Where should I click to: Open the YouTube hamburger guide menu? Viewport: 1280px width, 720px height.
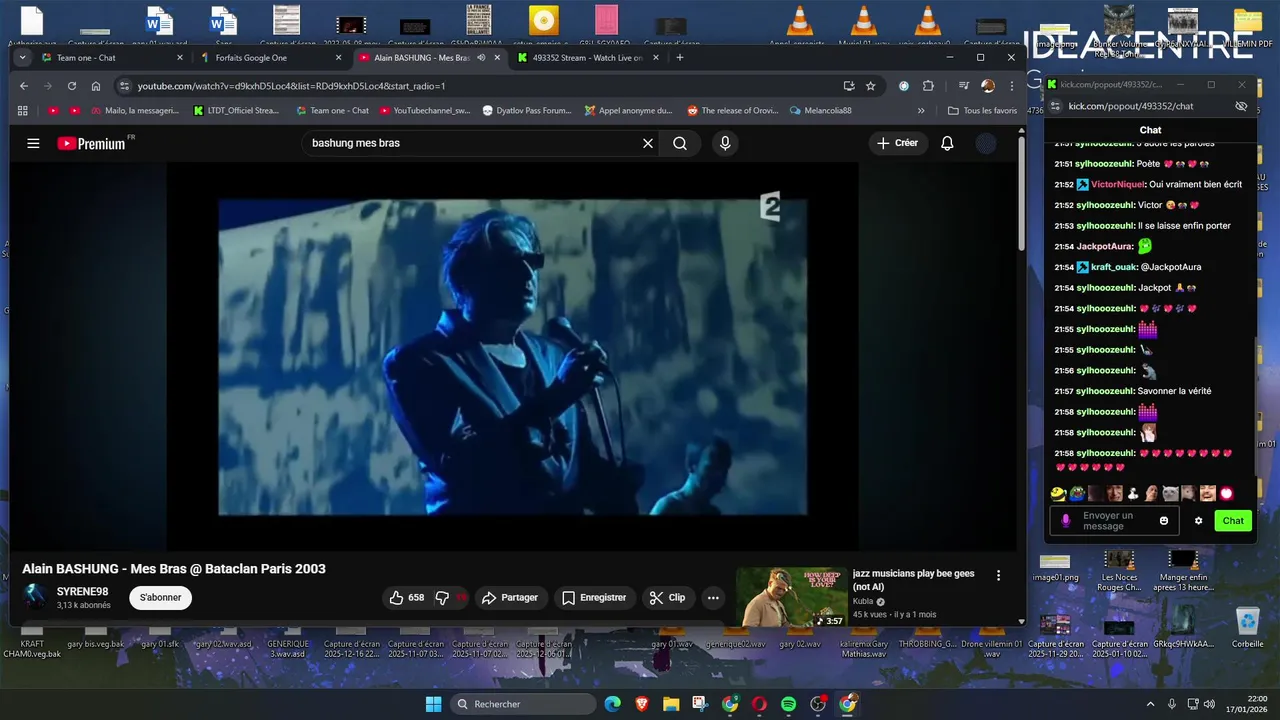click(x=33, y=143)
